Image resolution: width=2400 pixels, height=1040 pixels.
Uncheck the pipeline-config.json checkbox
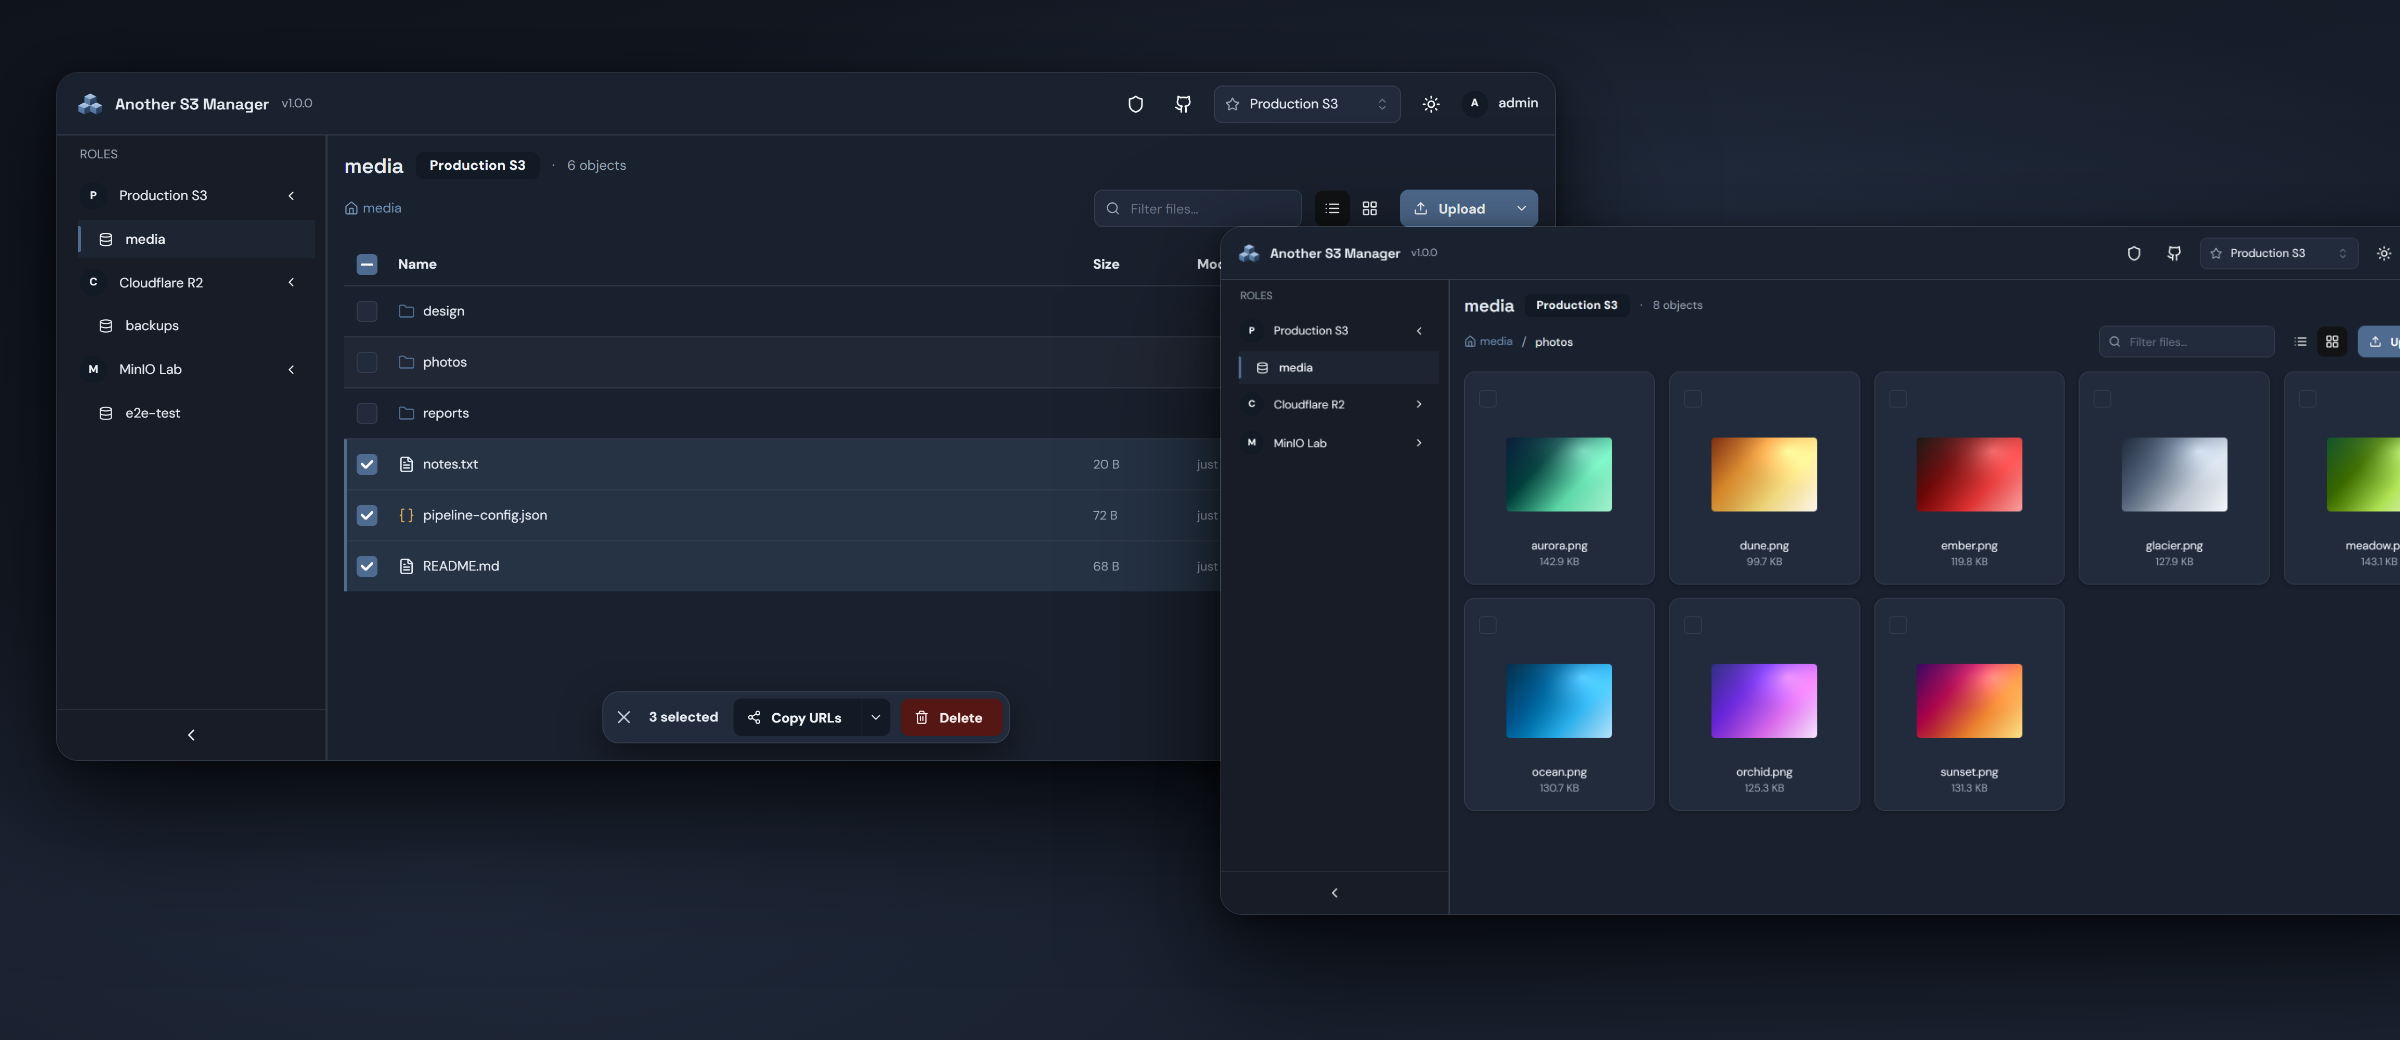click(367, 515)
